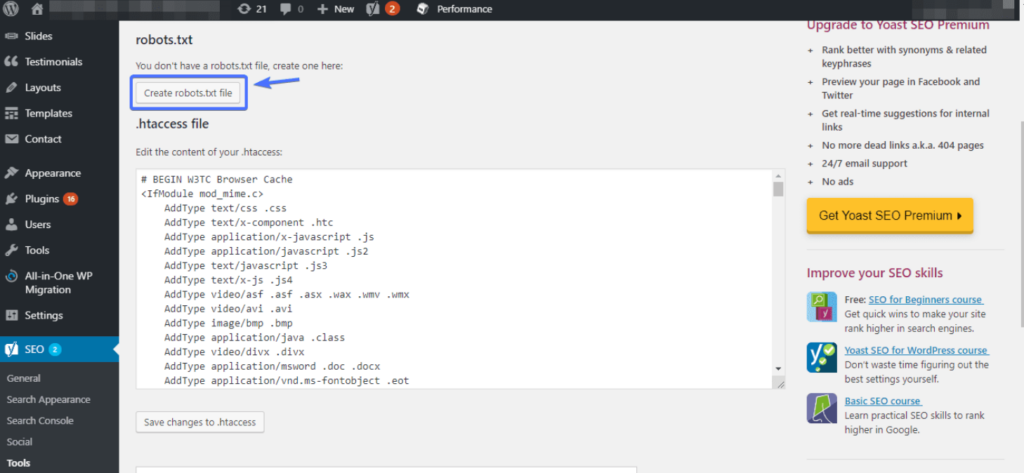
Task: Click the .htaccess editor scroll up arrow
Action: point(778,176)
